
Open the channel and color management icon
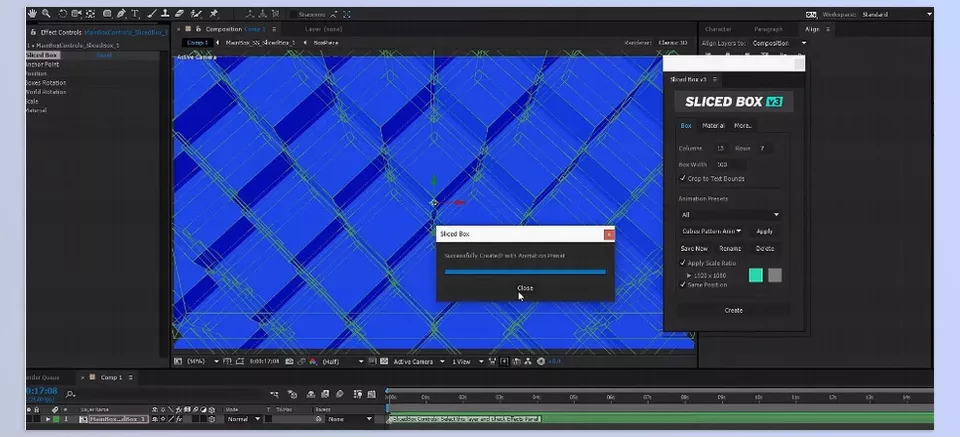(313, 362)
